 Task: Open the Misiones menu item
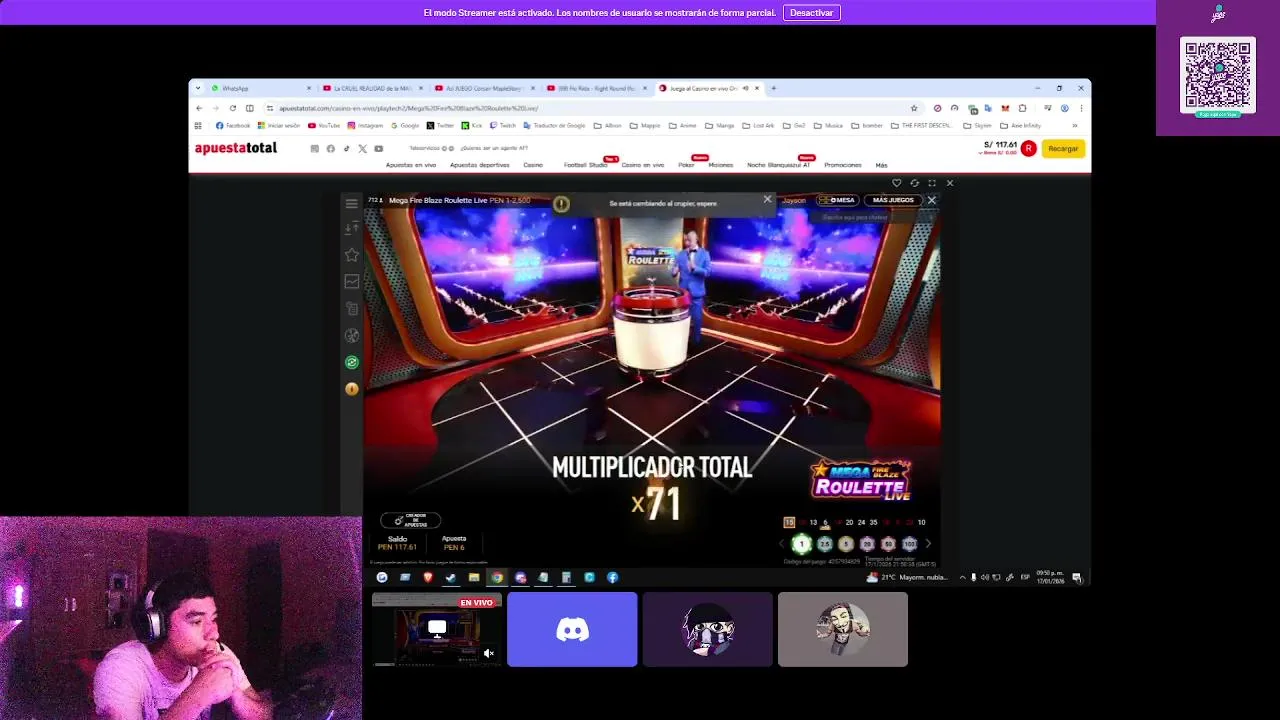pyautogui.click(x=720, y=165)
